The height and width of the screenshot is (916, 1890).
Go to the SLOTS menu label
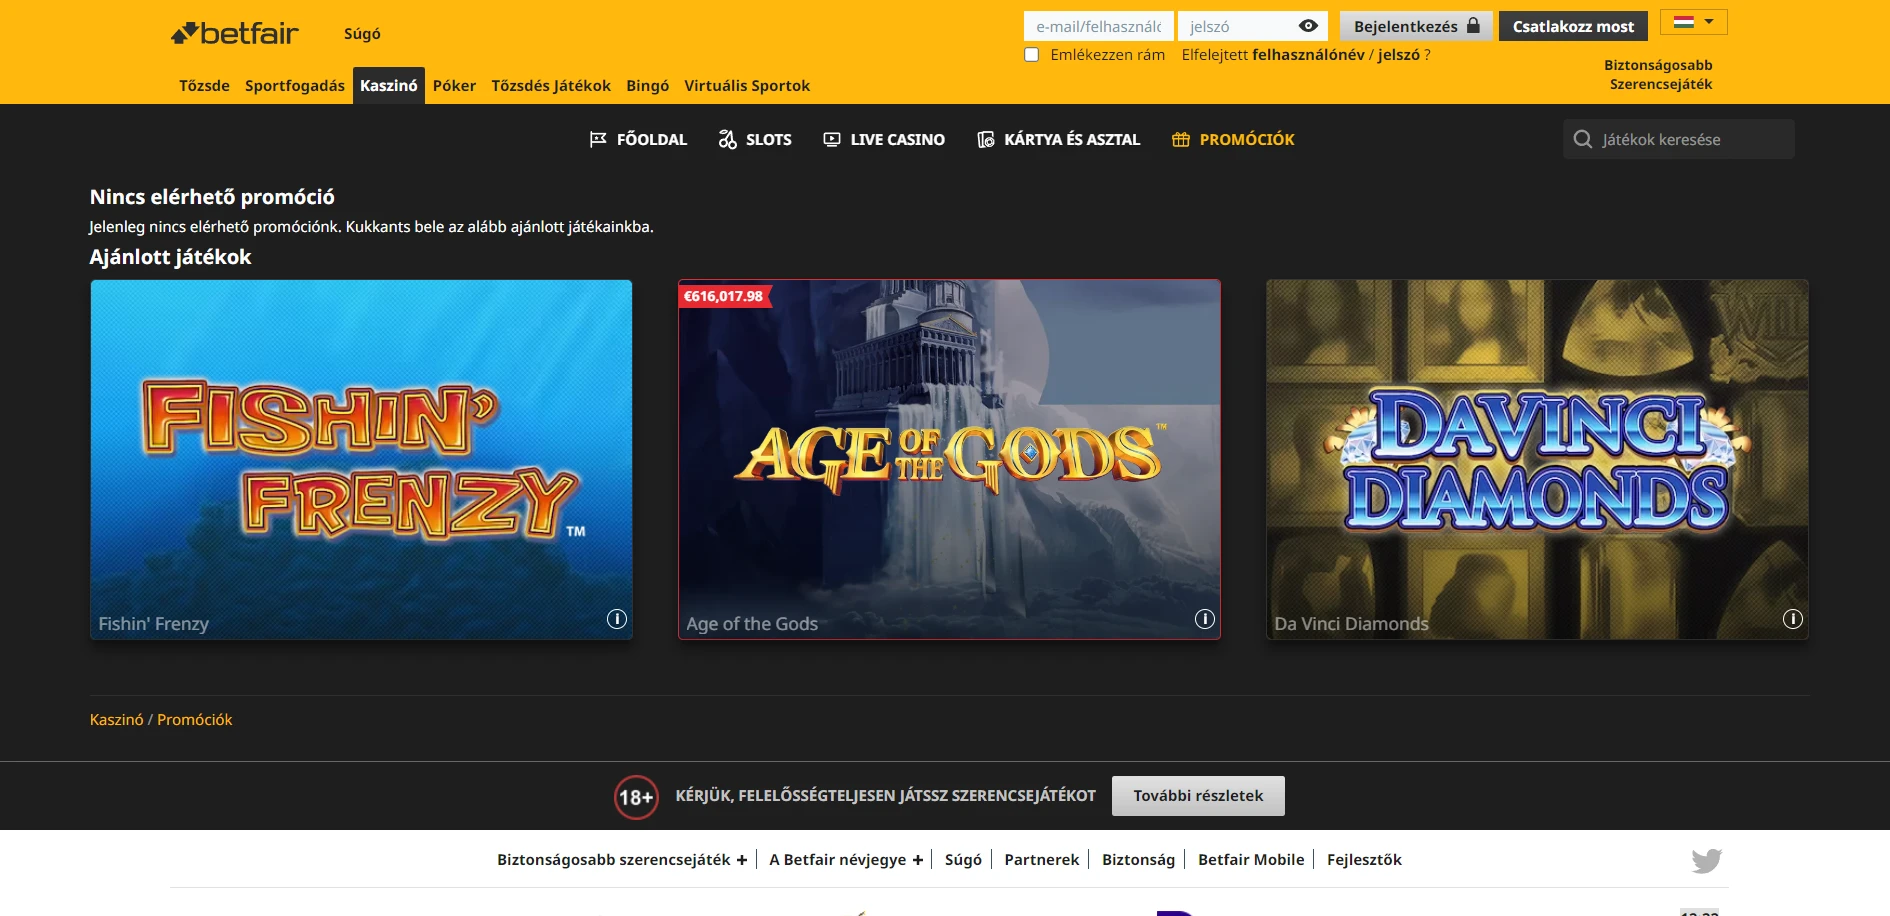[769, 140]
